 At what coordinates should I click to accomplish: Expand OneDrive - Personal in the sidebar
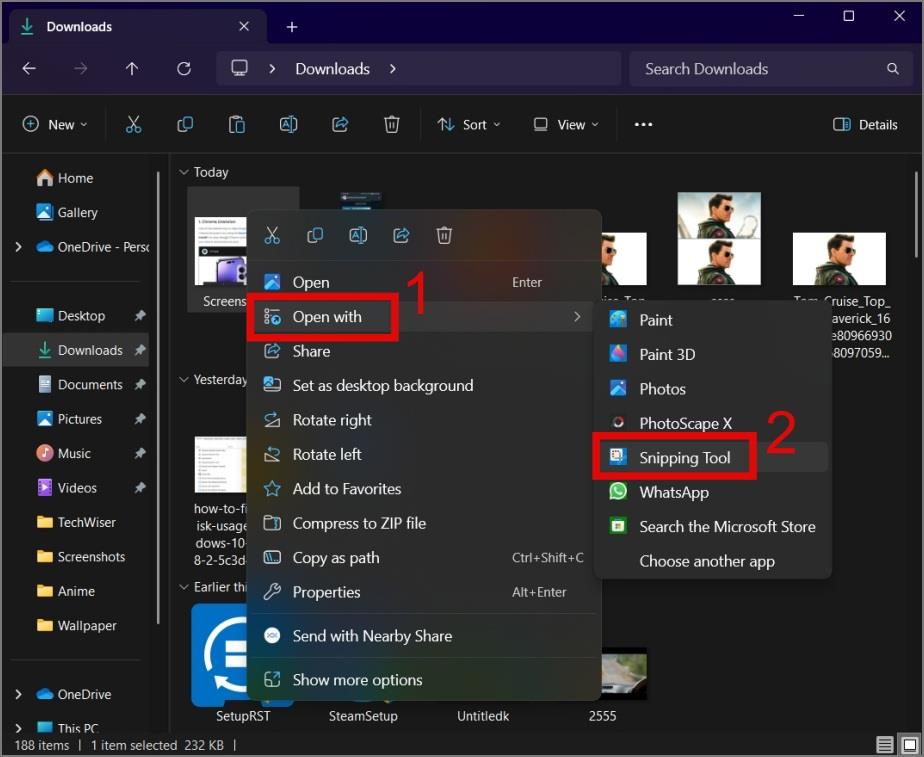click(x=18, y=247)
